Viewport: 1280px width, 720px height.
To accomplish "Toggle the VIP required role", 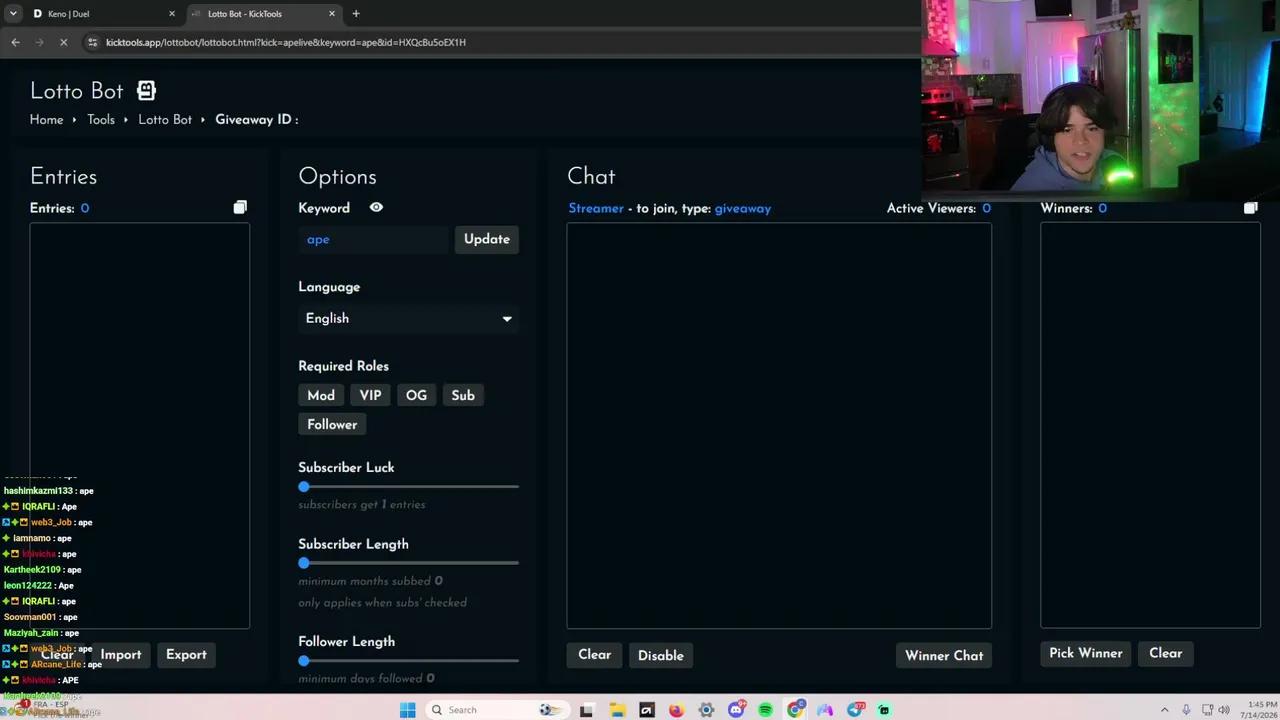I will (x=370, y=395).
